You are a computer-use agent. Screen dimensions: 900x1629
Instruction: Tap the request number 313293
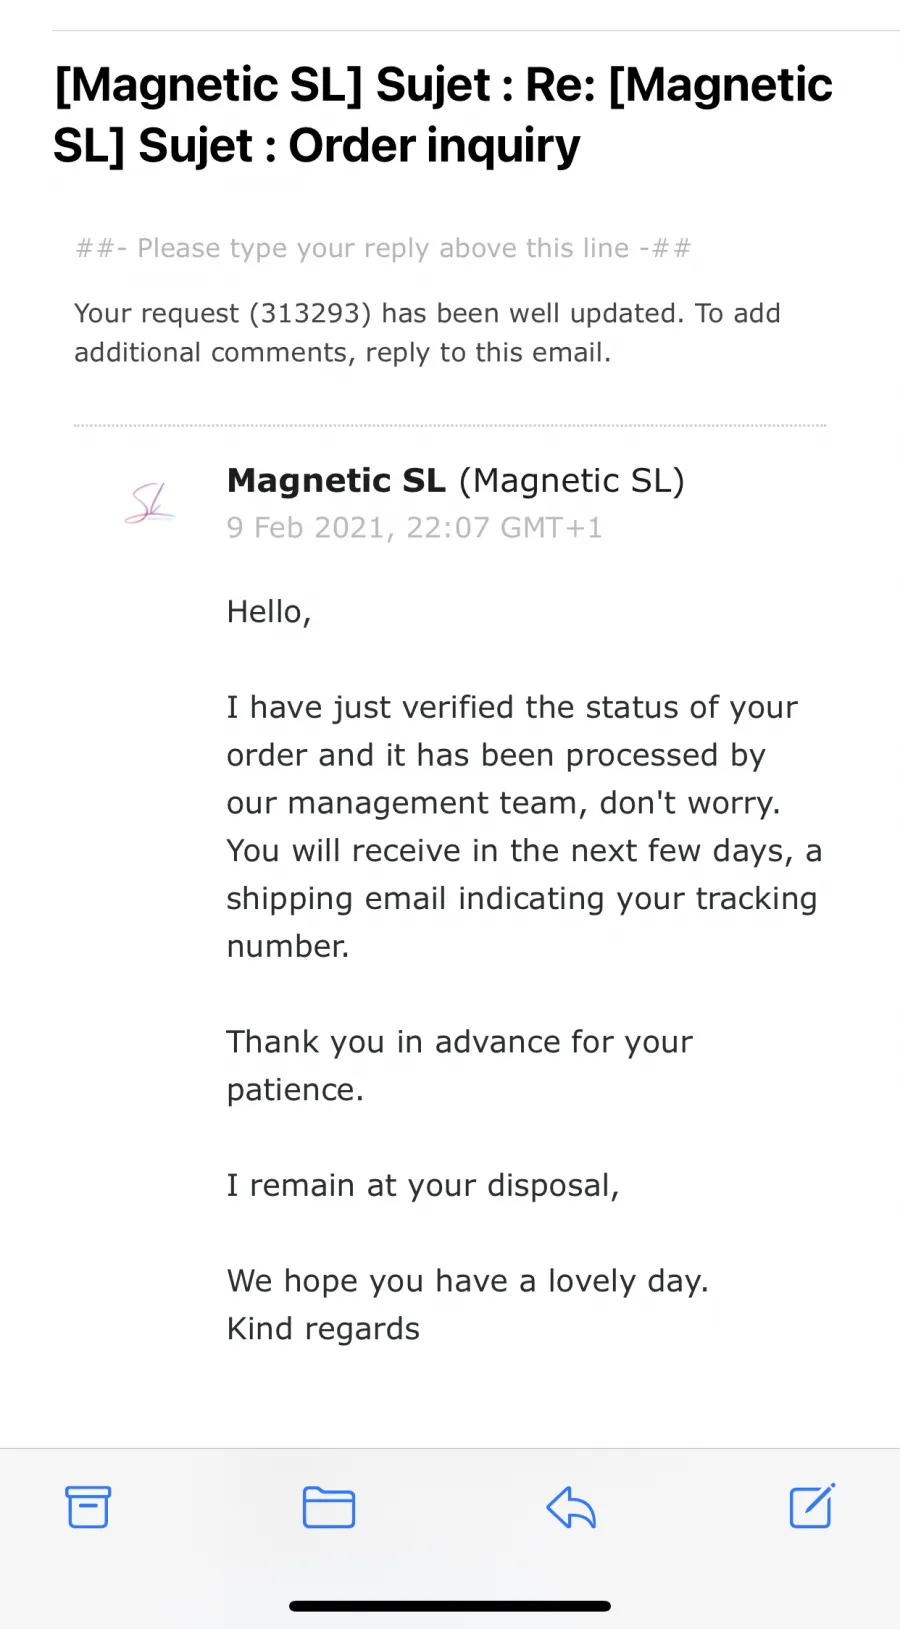[309, 313]
